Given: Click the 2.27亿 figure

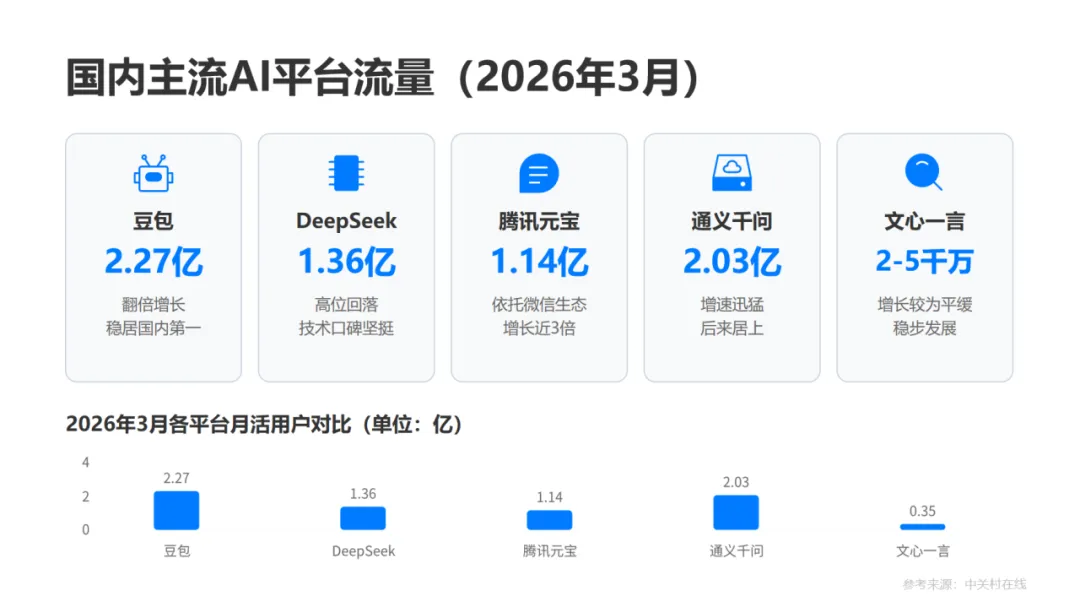Looking at the screenshot, I should coord(154,262).
